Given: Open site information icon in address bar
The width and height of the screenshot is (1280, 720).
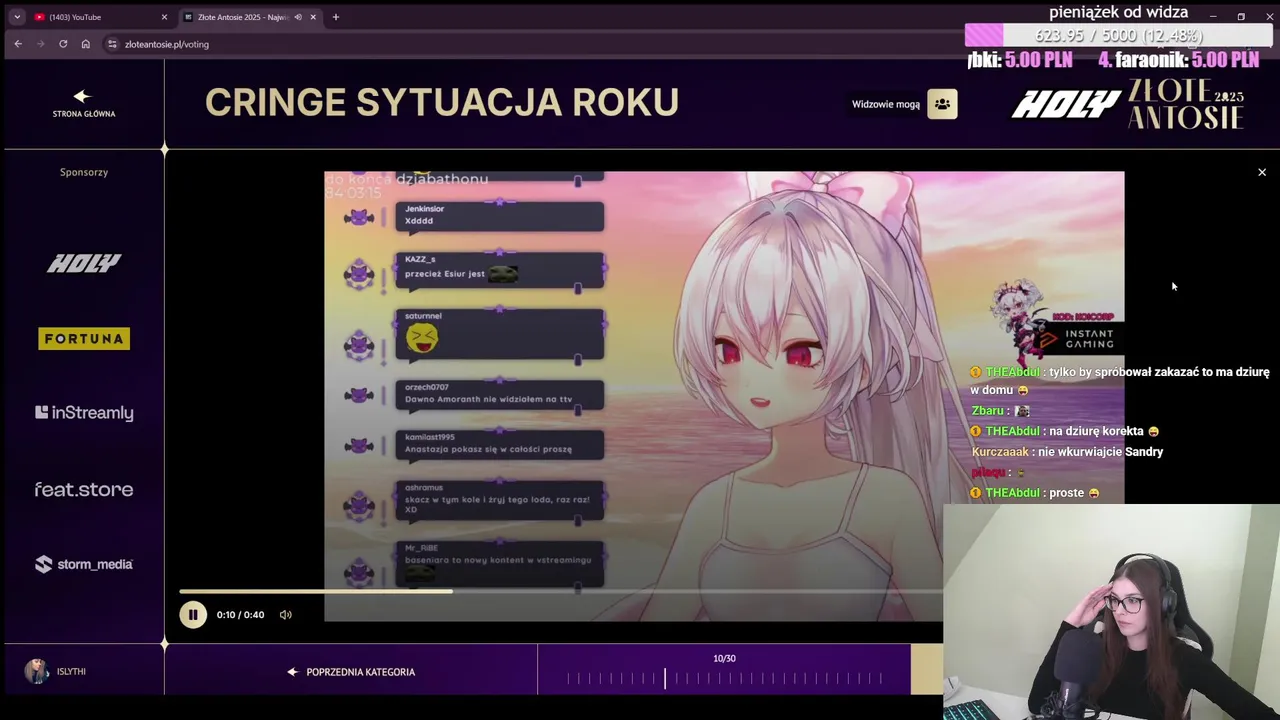Looking at the screenshot, I should coord(112,44).
